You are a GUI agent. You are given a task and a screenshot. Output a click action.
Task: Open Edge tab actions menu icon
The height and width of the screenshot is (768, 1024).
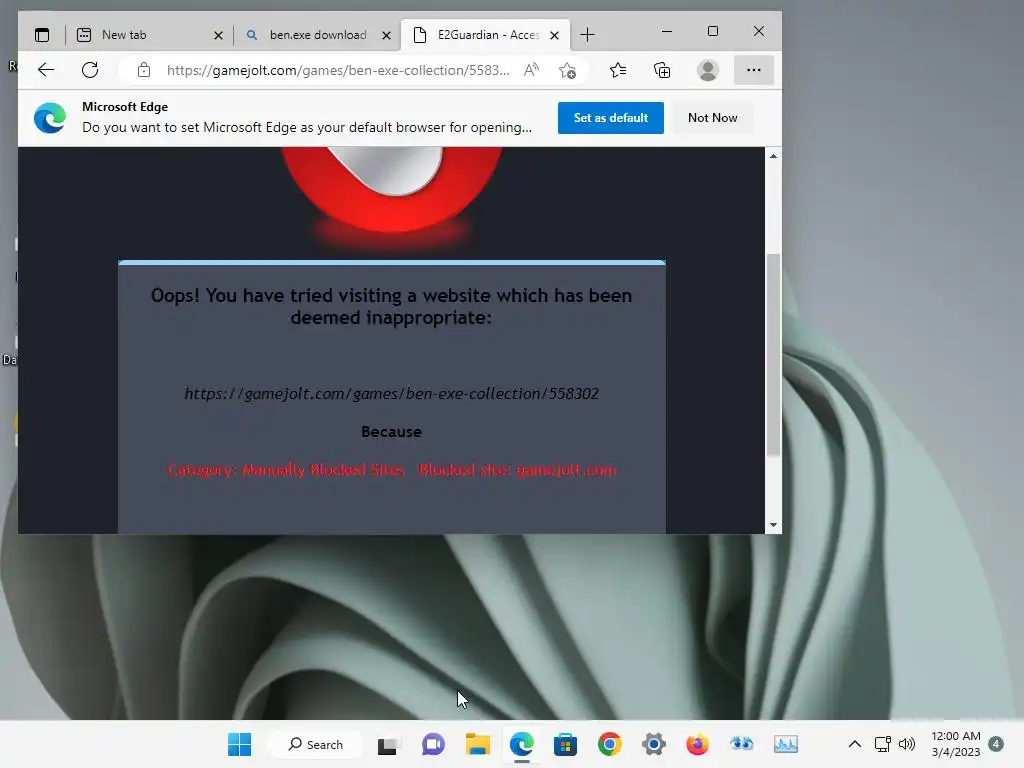[x=42, y=35]
